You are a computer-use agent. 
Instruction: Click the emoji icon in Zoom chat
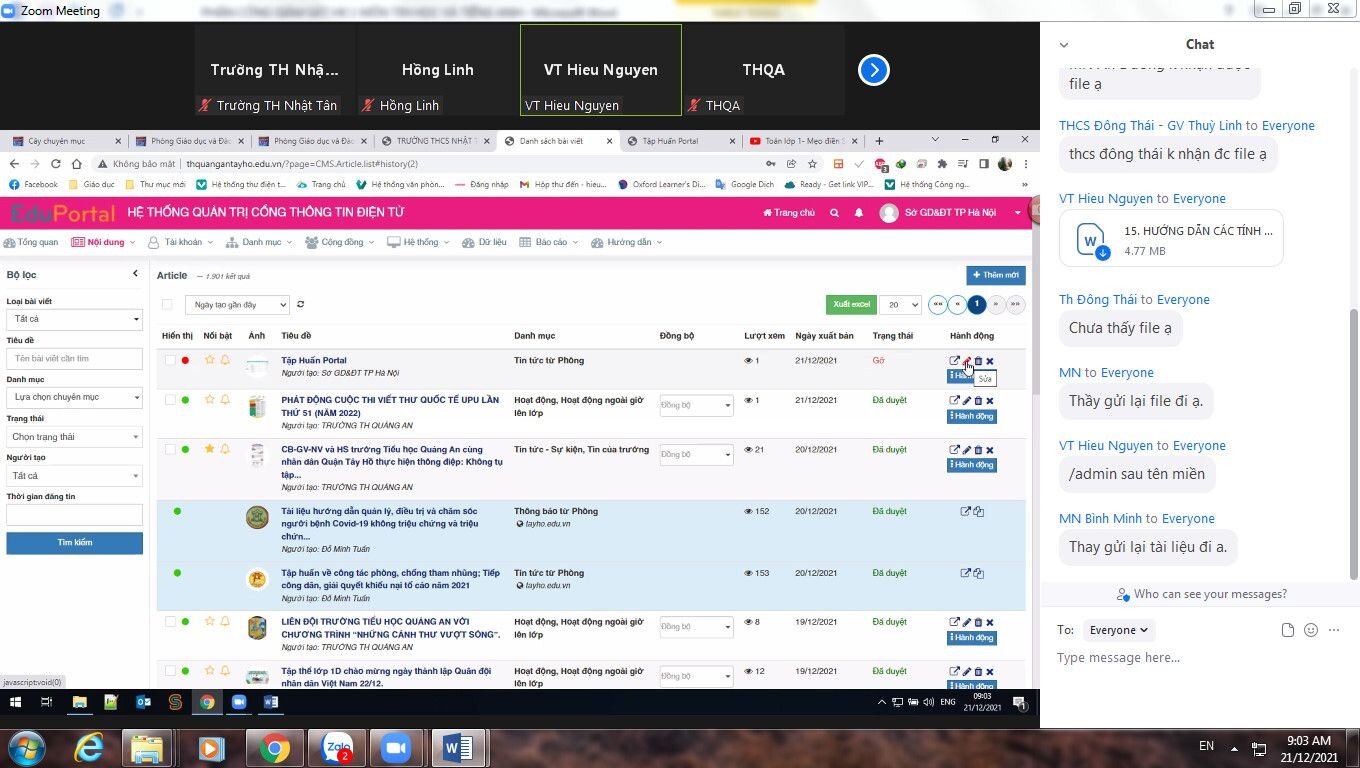click(x=1310, y=630)
